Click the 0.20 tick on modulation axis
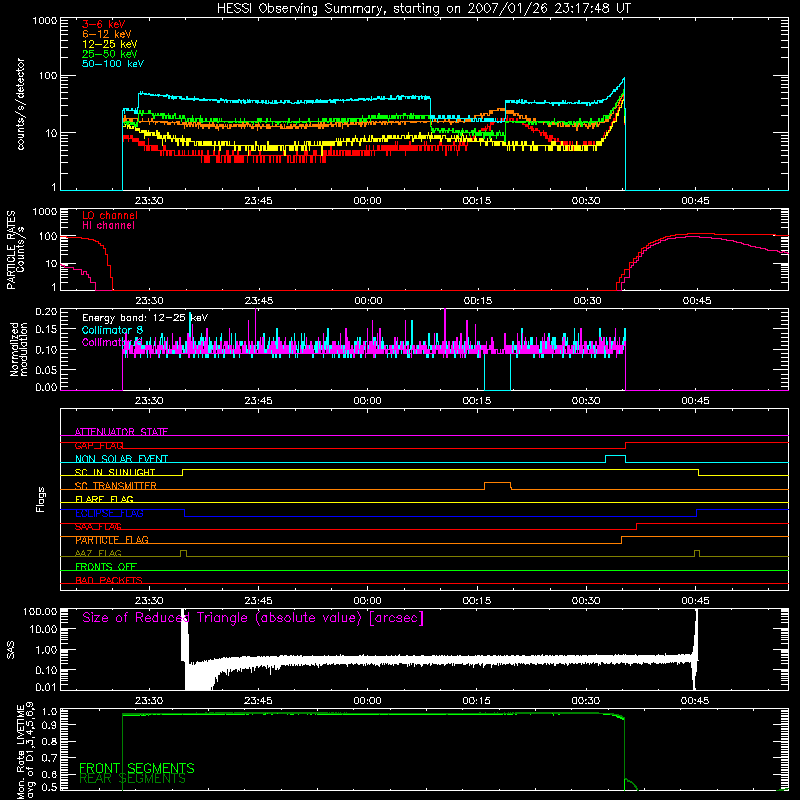This screenshot has height=800, width=800. (46, 311)
